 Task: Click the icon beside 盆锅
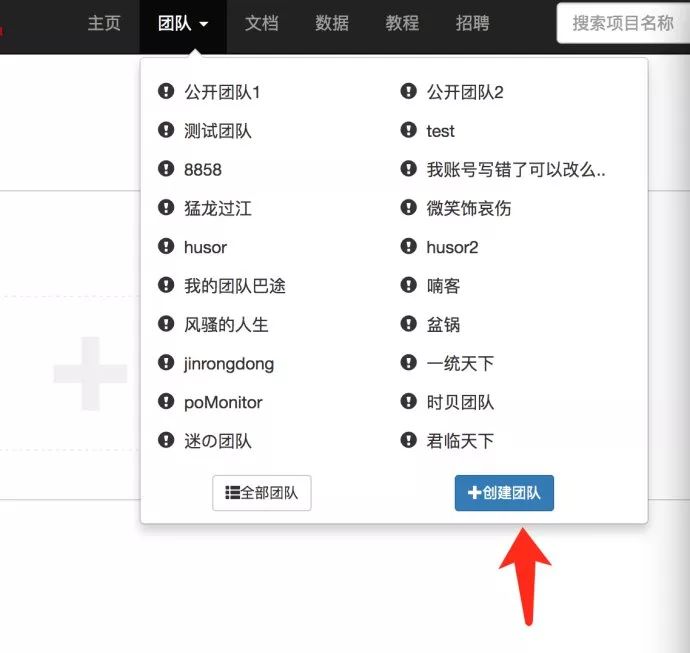pos(408,323)
